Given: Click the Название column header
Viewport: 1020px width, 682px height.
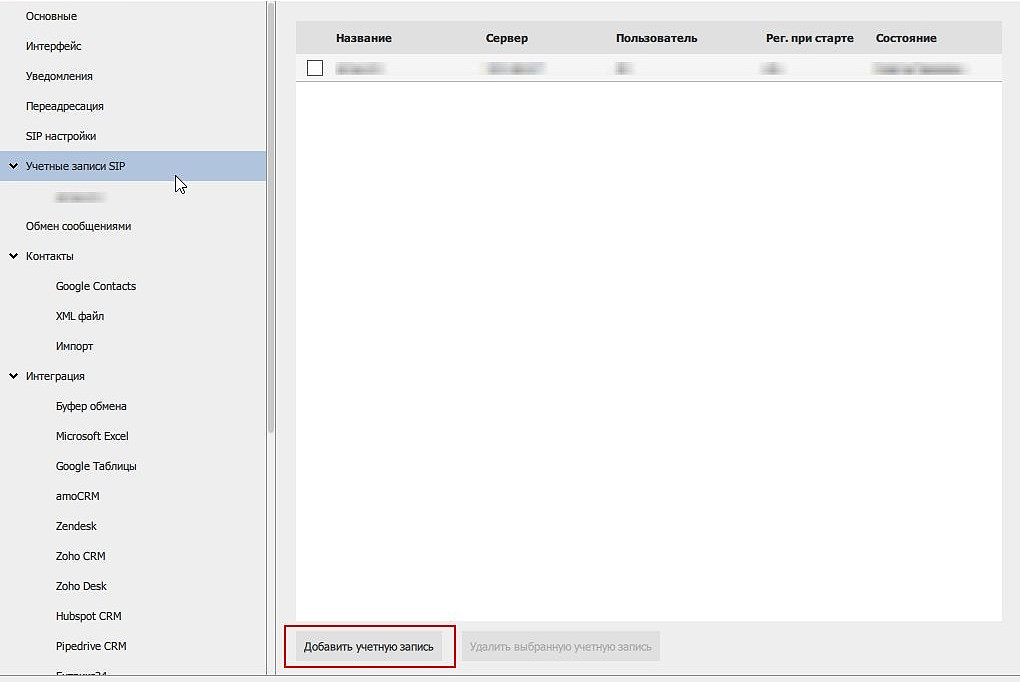Looking at the screenshot, I should 364,38.
